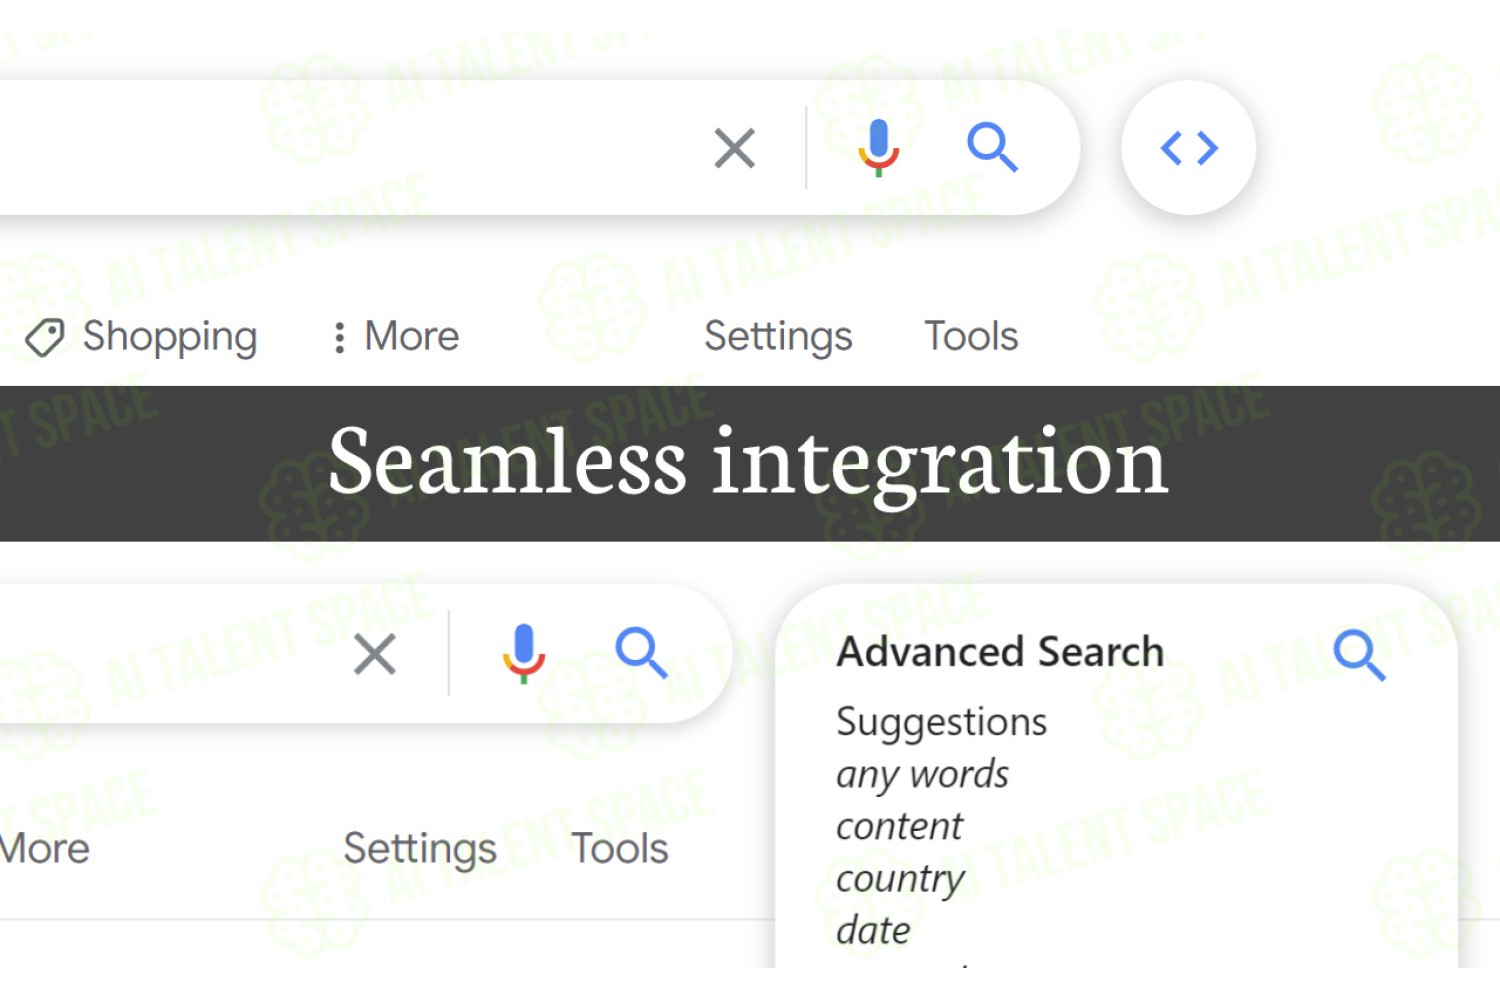The height and width of the screenshot is (1000, 1500).
Task: Open the code brackets extension button
Action: [1188, 148]
